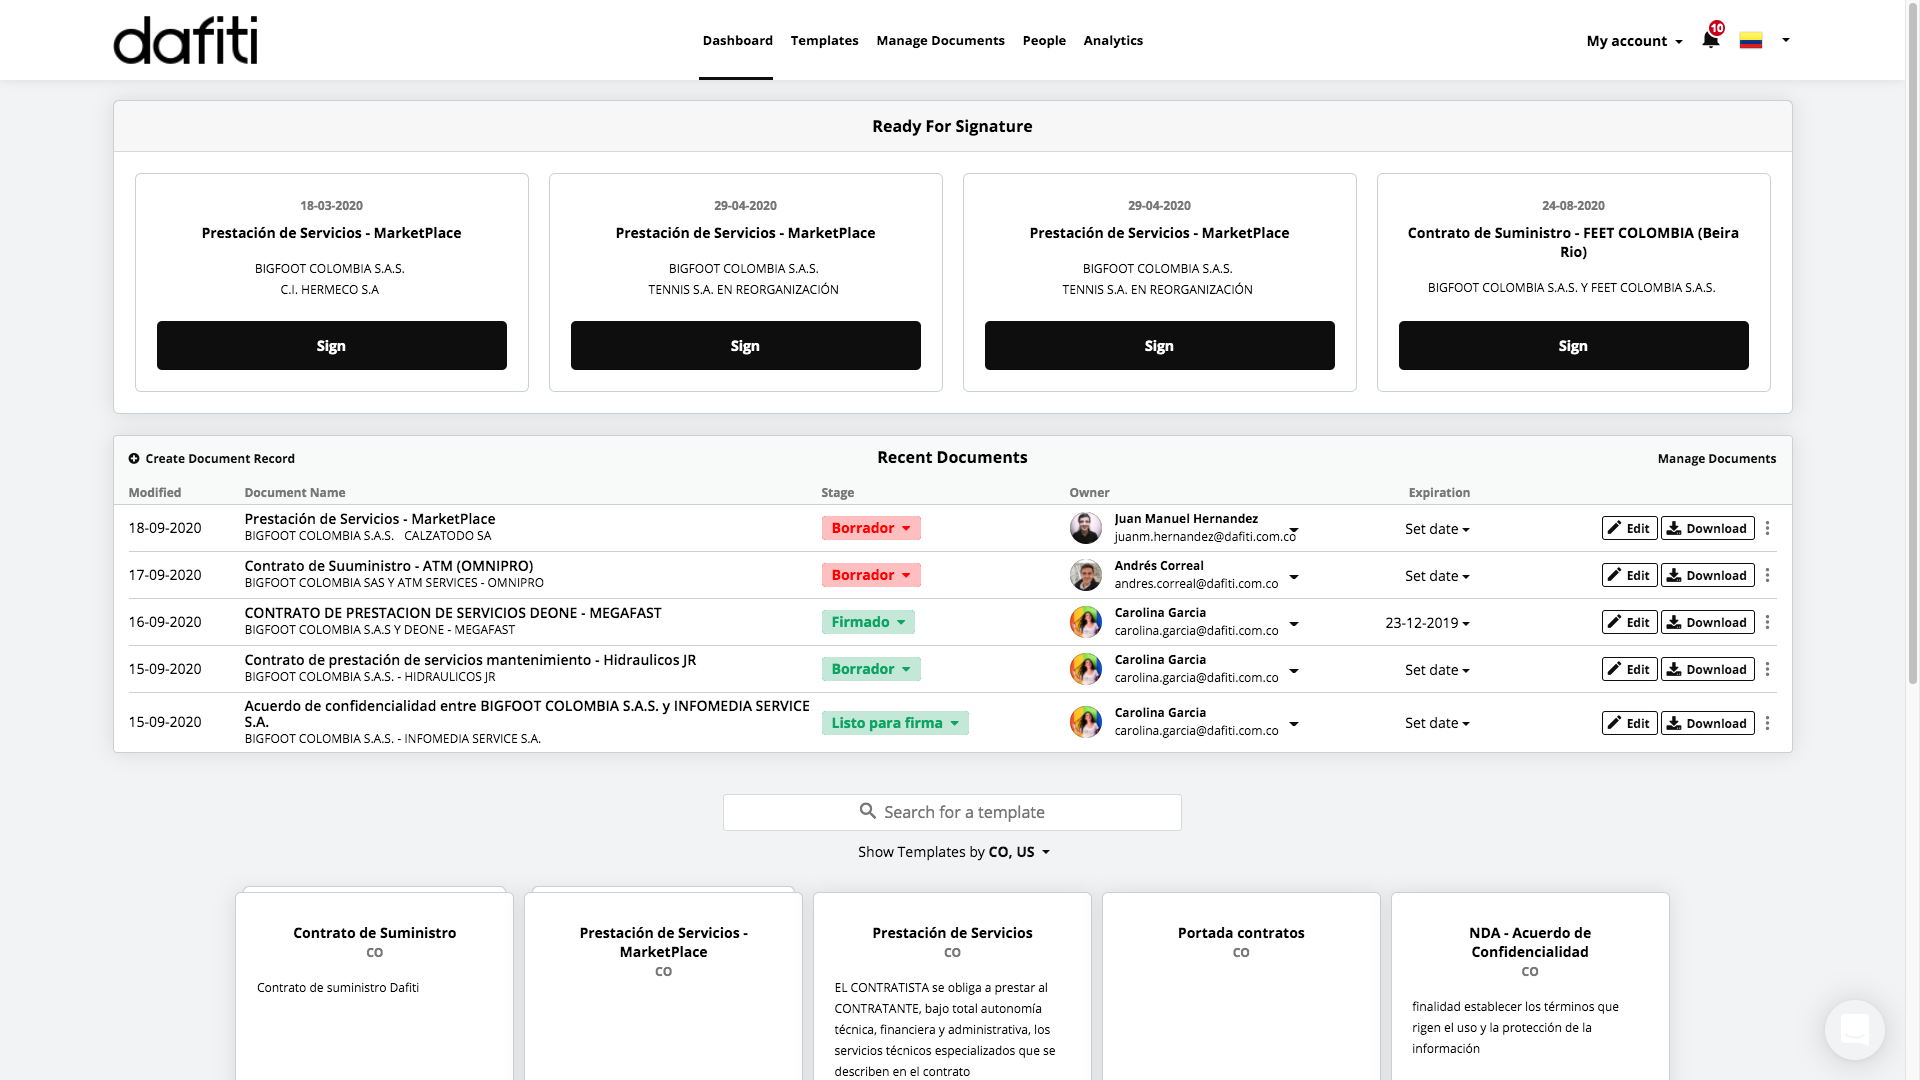1920x1080 pixels.
Task: Change the Firmado stage dropdown
Action: pos(868,622)
